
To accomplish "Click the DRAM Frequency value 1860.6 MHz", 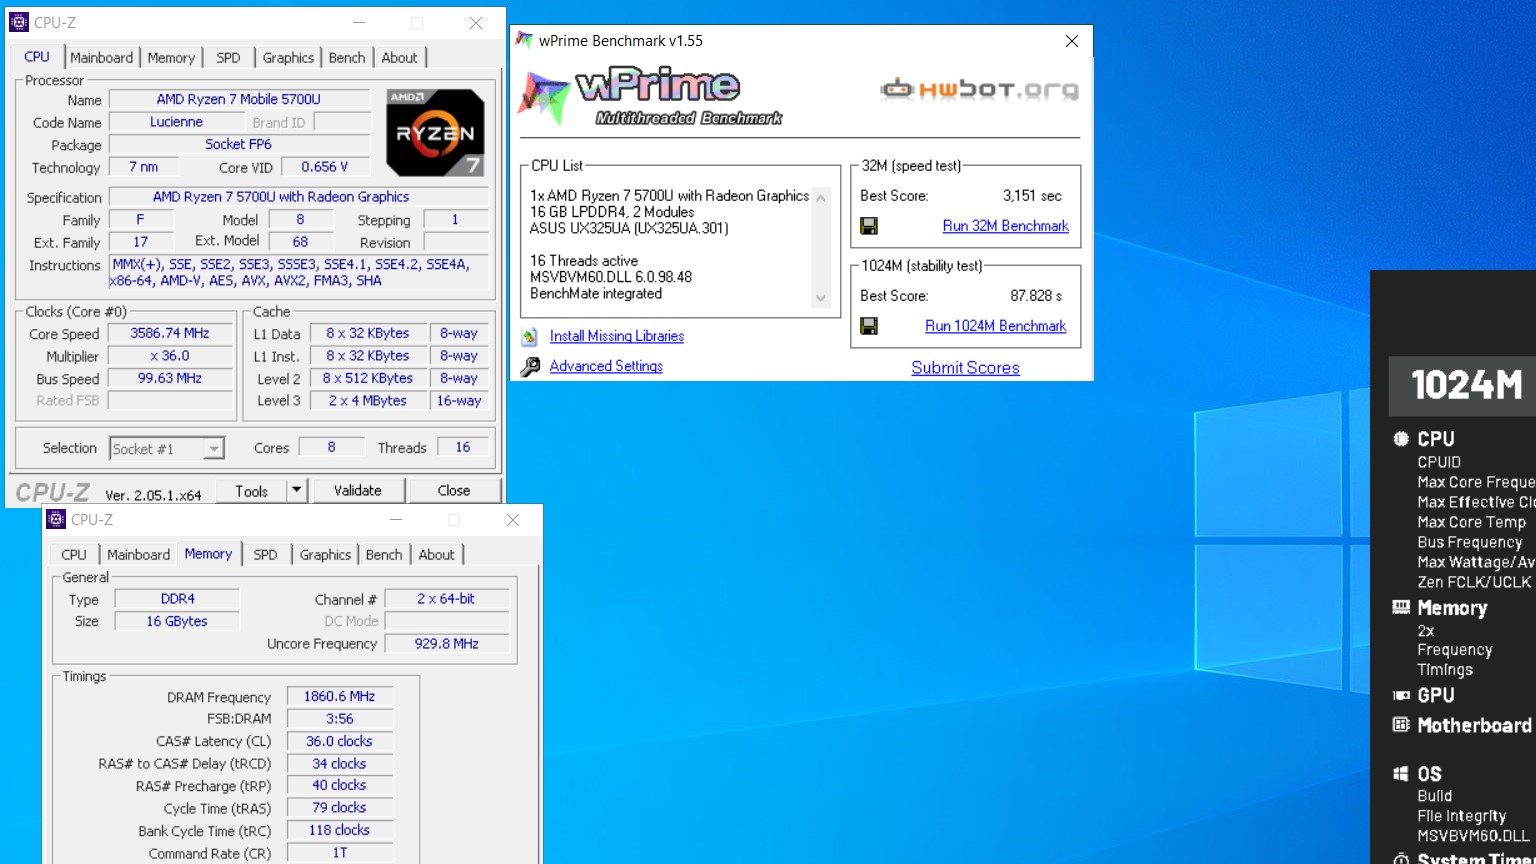I will pyautogui.click(x=340, y=696).
